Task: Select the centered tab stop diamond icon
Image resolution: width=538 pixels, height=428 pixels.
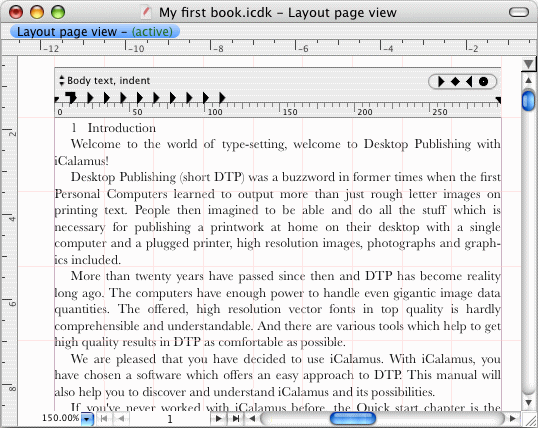Action: [455, 82]
